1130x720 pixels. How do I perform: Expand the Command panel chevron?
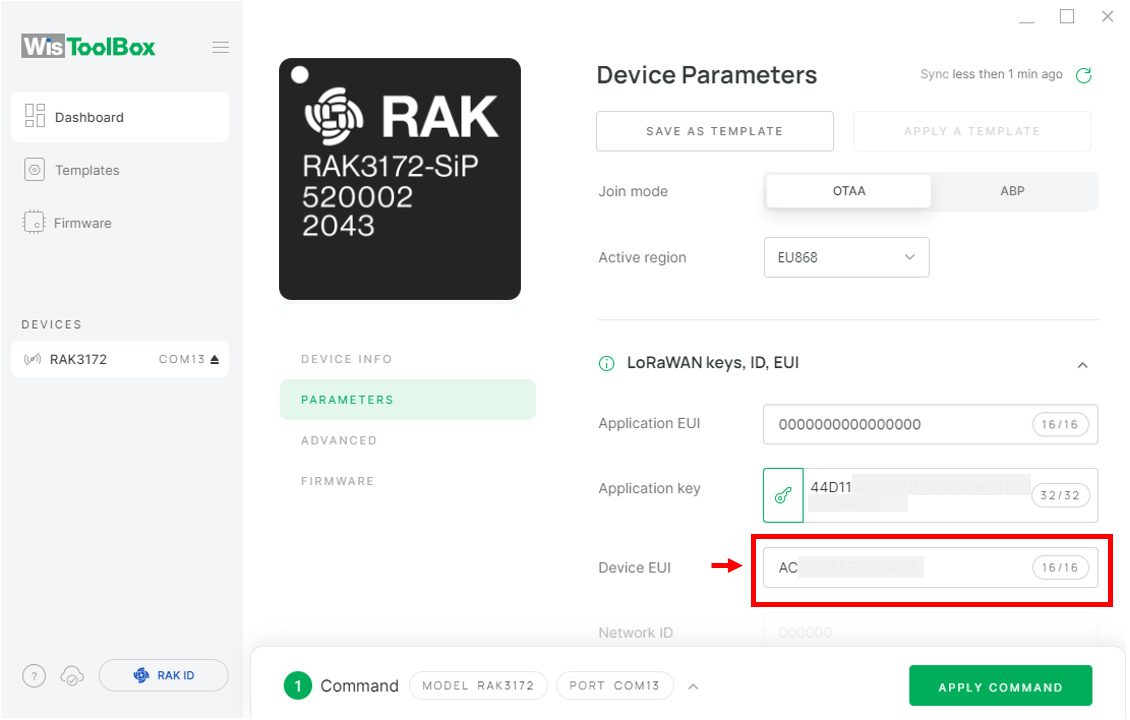[693, 687]
